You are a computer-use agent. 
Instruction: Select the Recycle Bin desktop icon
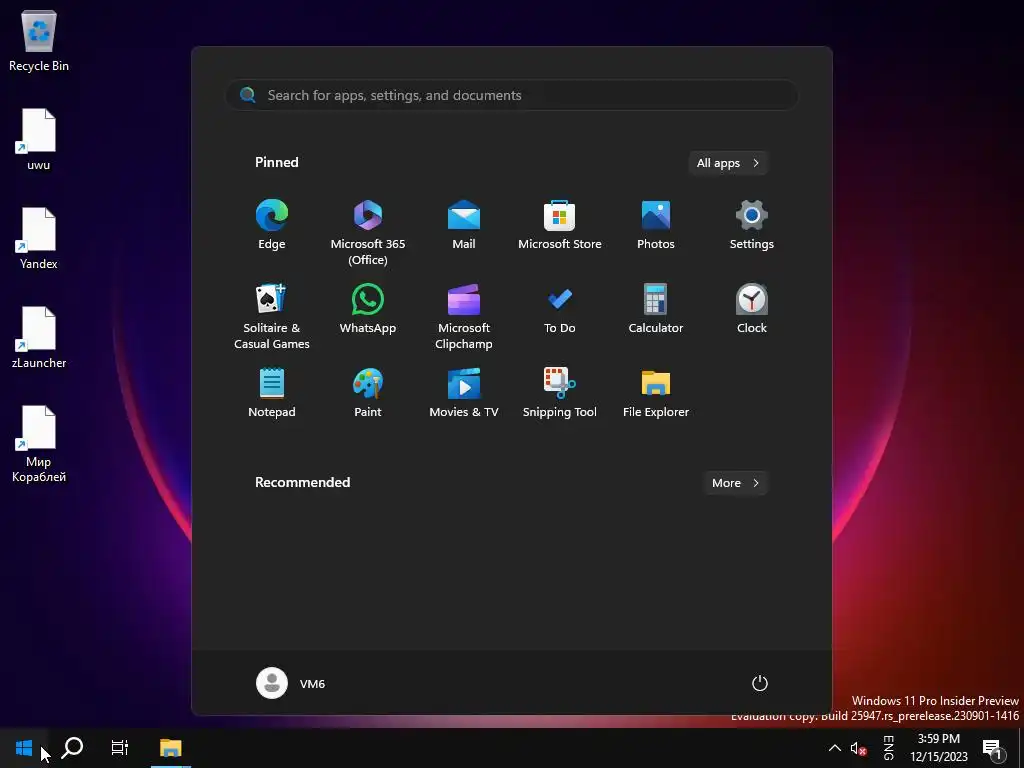click(x=39, y=40)
